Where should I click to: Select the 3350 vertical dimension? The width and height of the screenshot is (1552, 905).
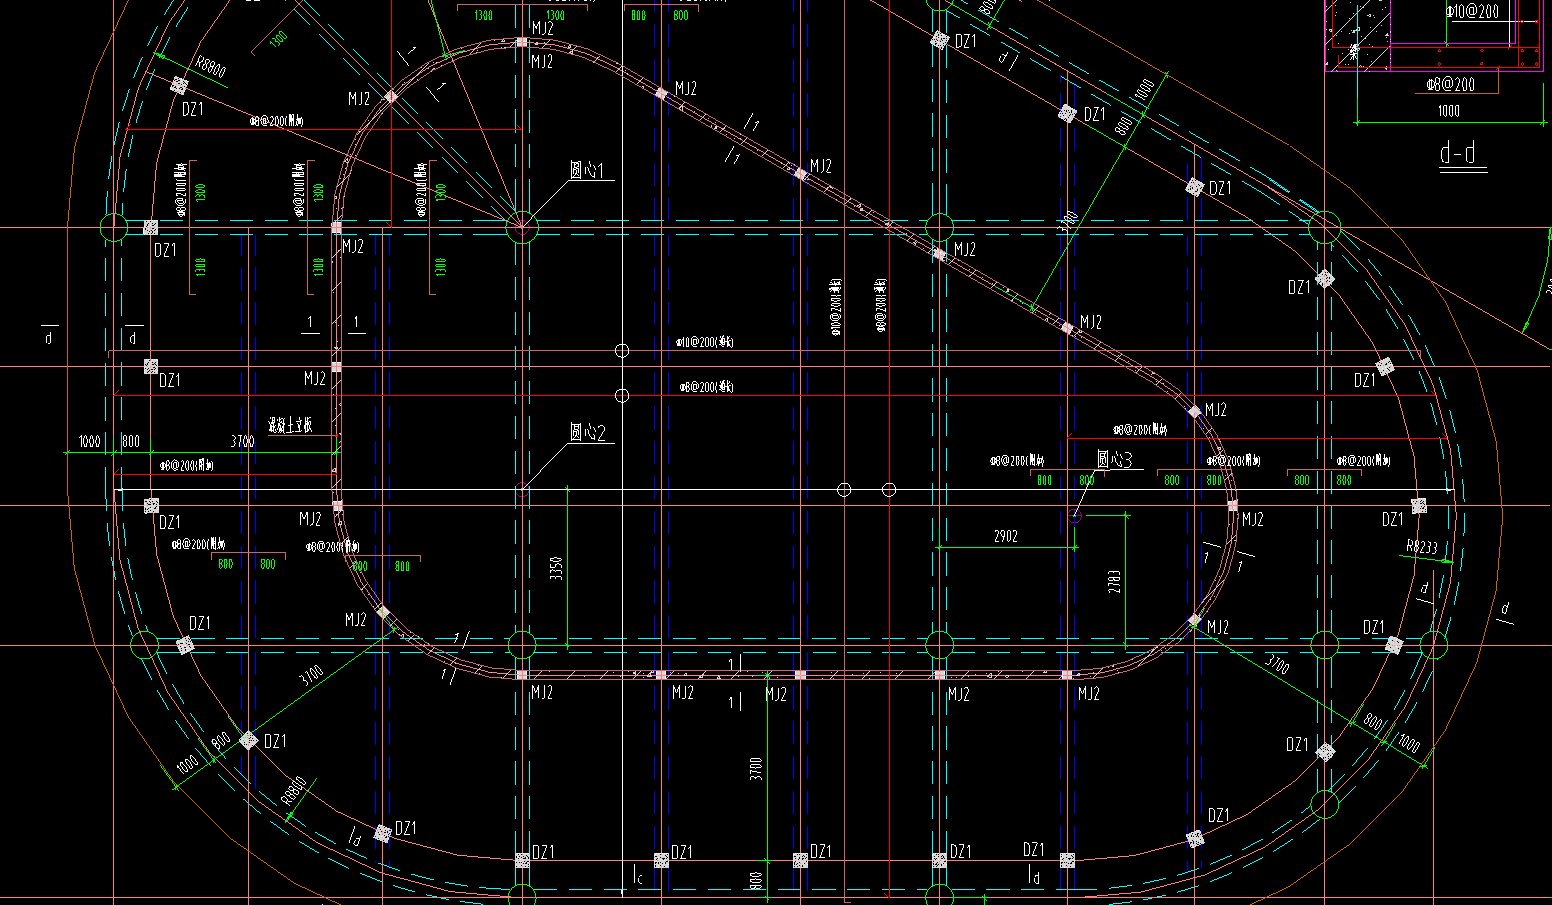coord(557,568)
